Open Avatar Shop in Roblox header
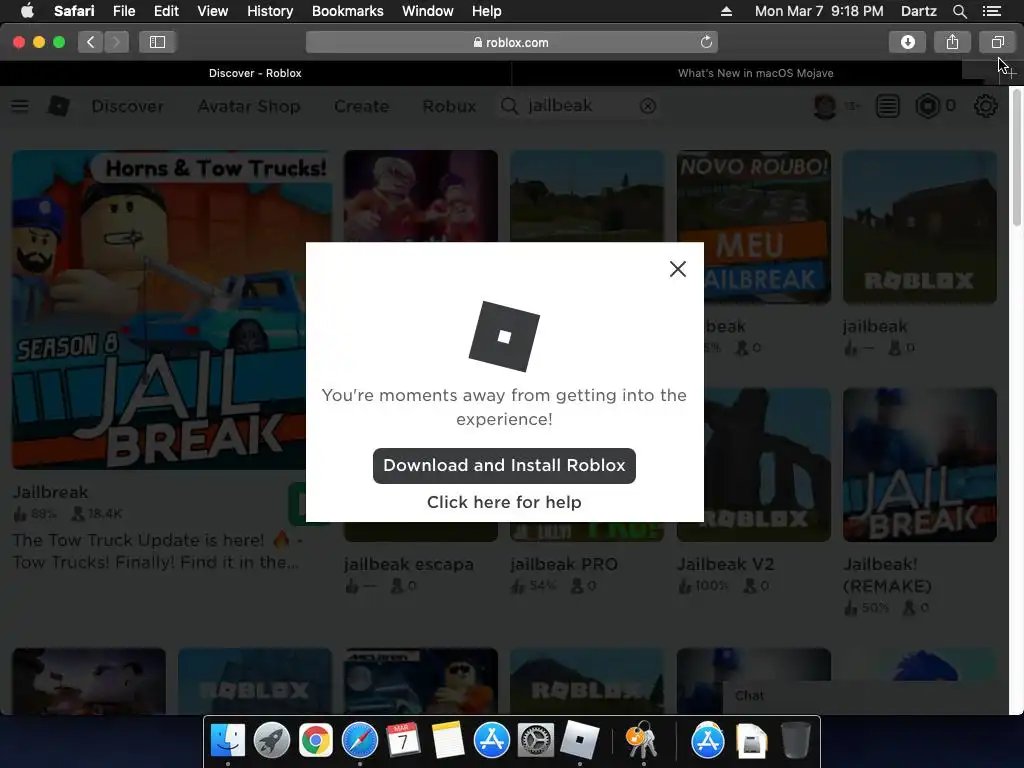 coord(249,106)
